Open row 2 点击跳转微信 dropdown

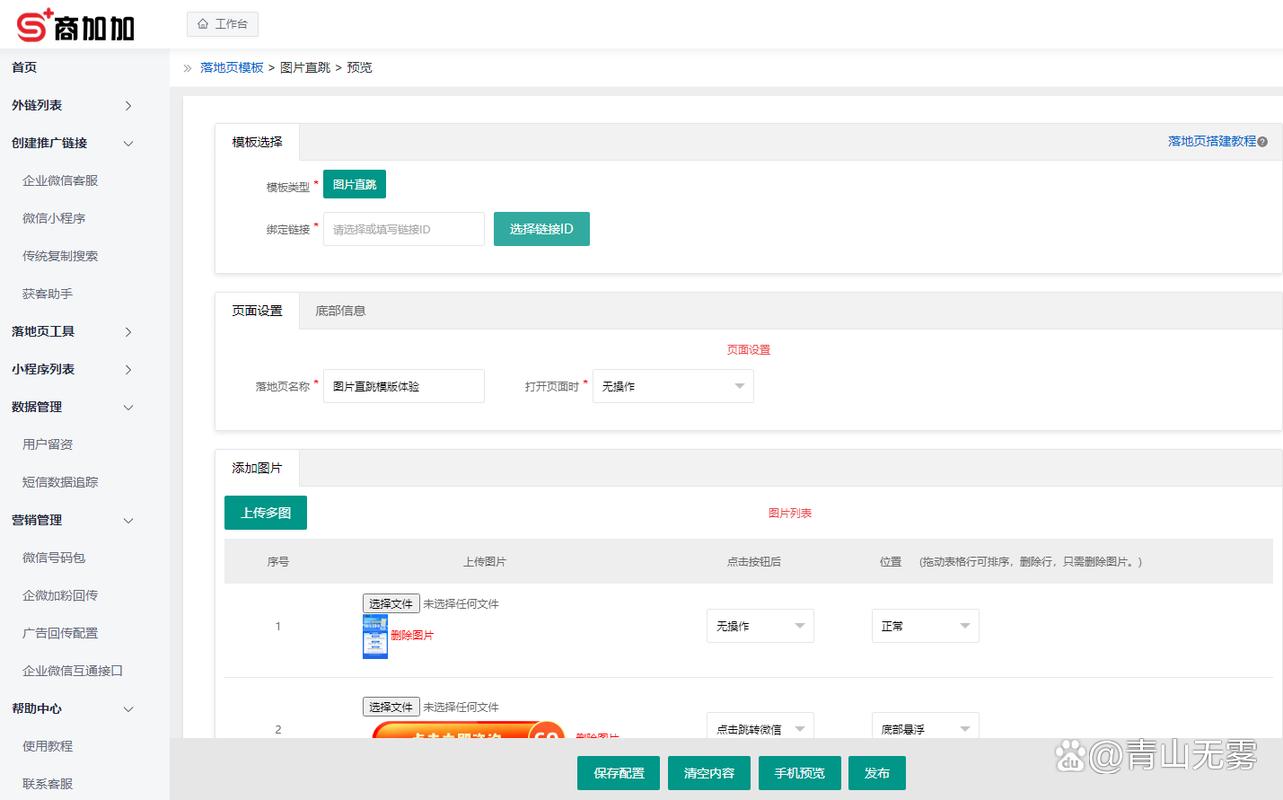(760, 726)
